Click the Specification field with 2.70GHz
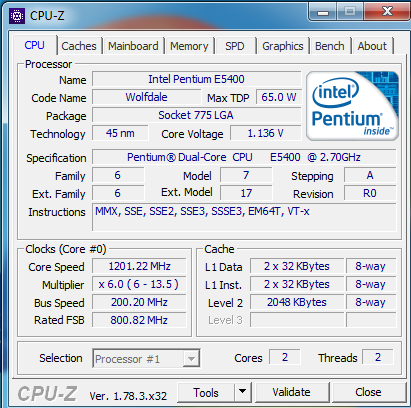This screenshot has width=411, height=408. pyautogui.click(x=244, y=157)
